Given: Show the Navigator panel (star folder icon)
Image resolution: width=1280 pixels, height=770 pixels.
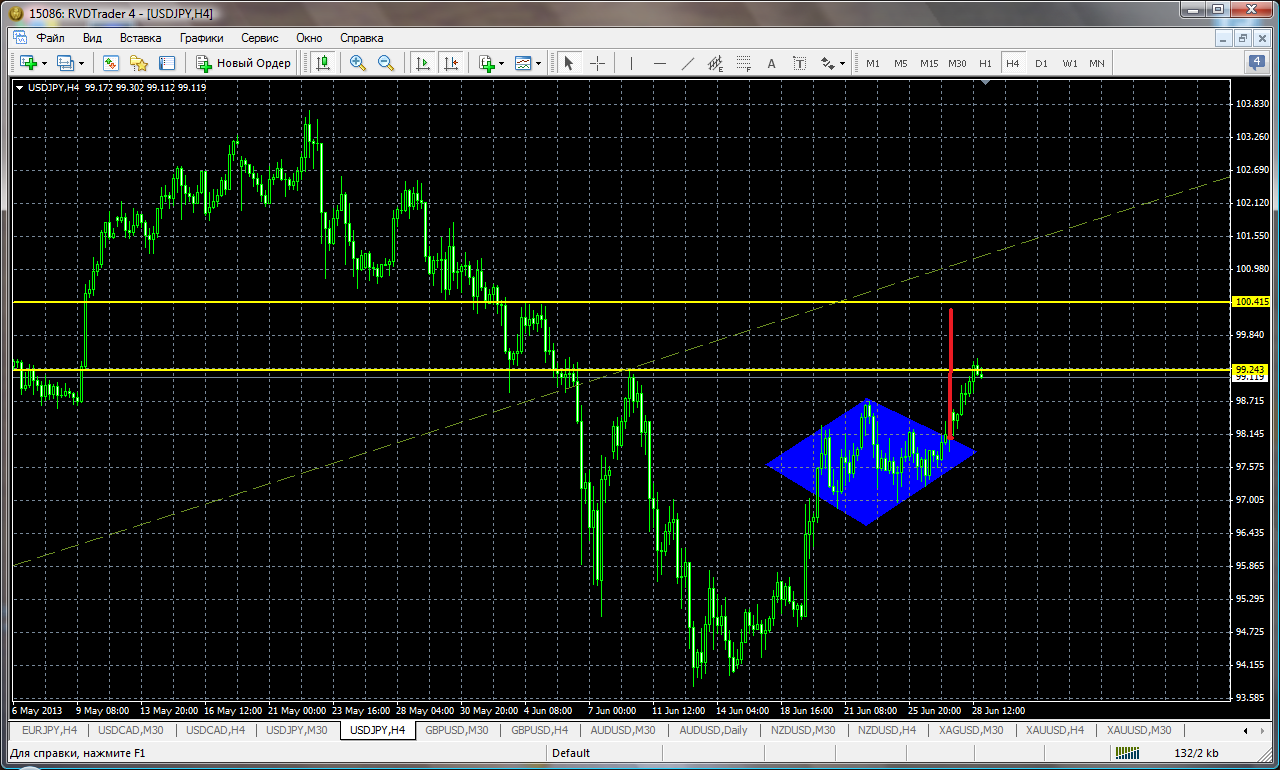Looking at the screenshot, I should [x=138, y=63].
